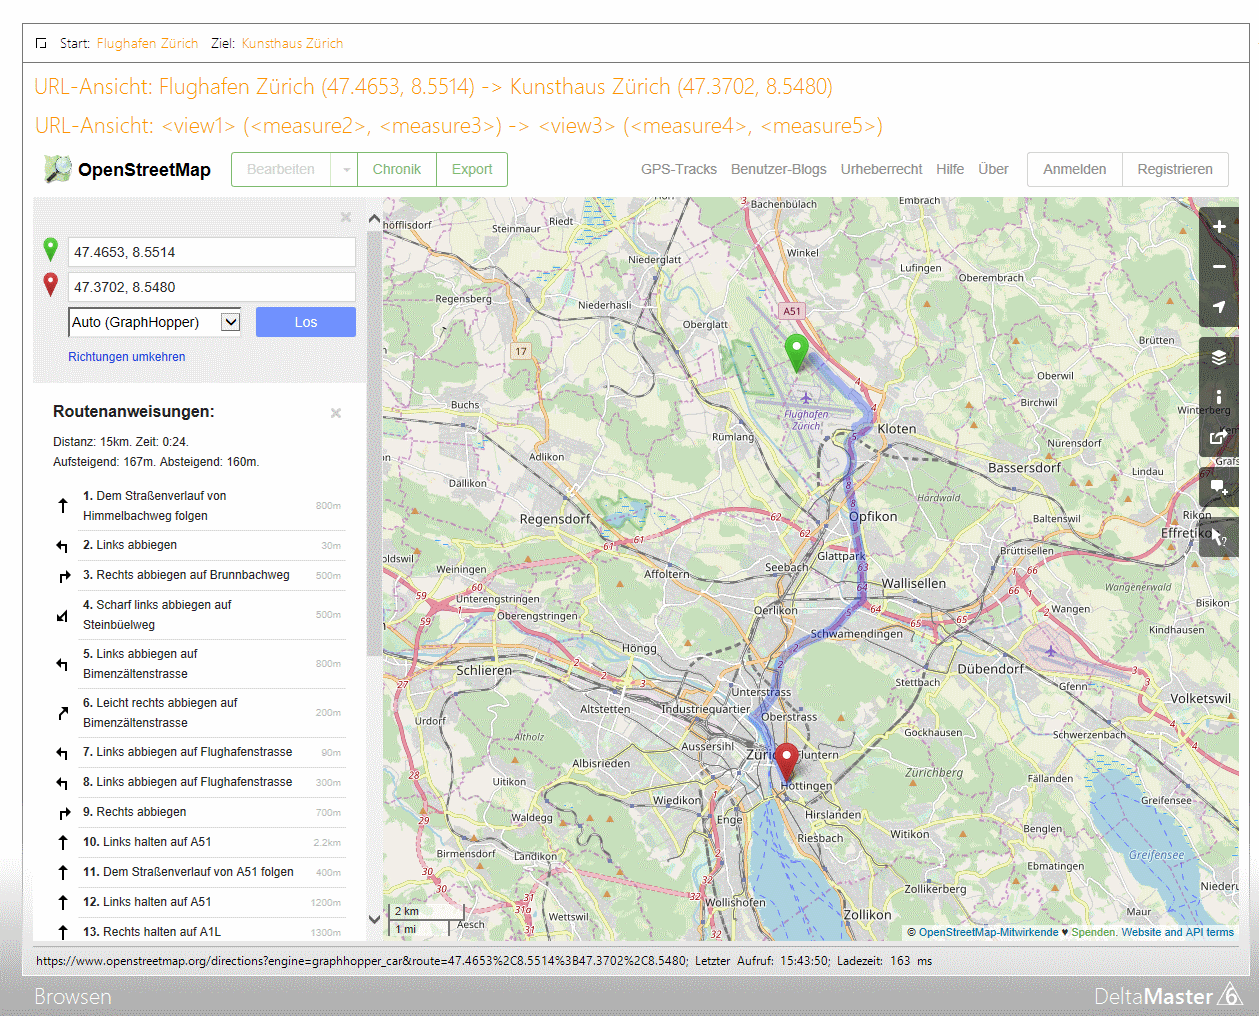Click the turn-right arrow icon of step 3
1259x1016 pixels.
pos(64,576)
